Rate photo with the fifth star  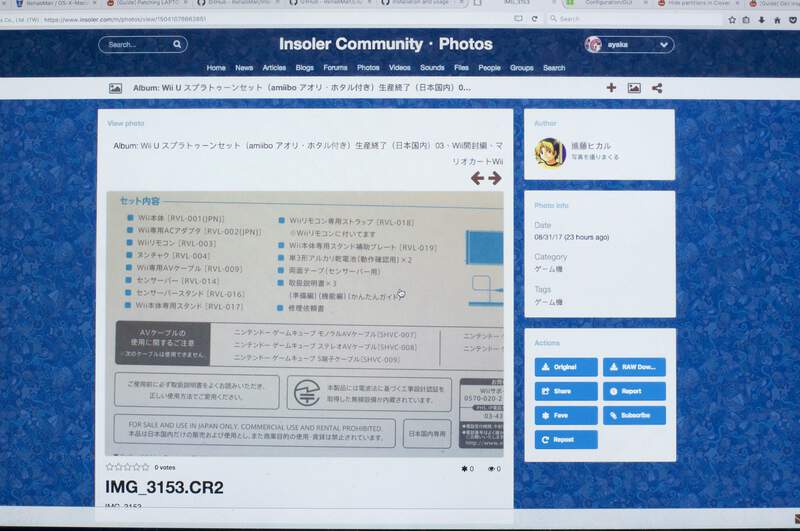point(145,467)
